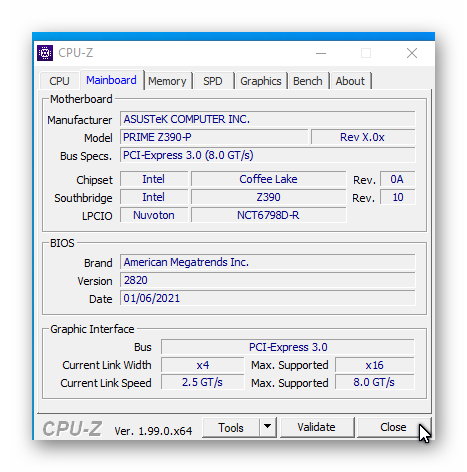Image resolution: width=467 pixels, height=472 pixels.
Task: Click the southbridge revision 10 value
Action: point(397,197)
